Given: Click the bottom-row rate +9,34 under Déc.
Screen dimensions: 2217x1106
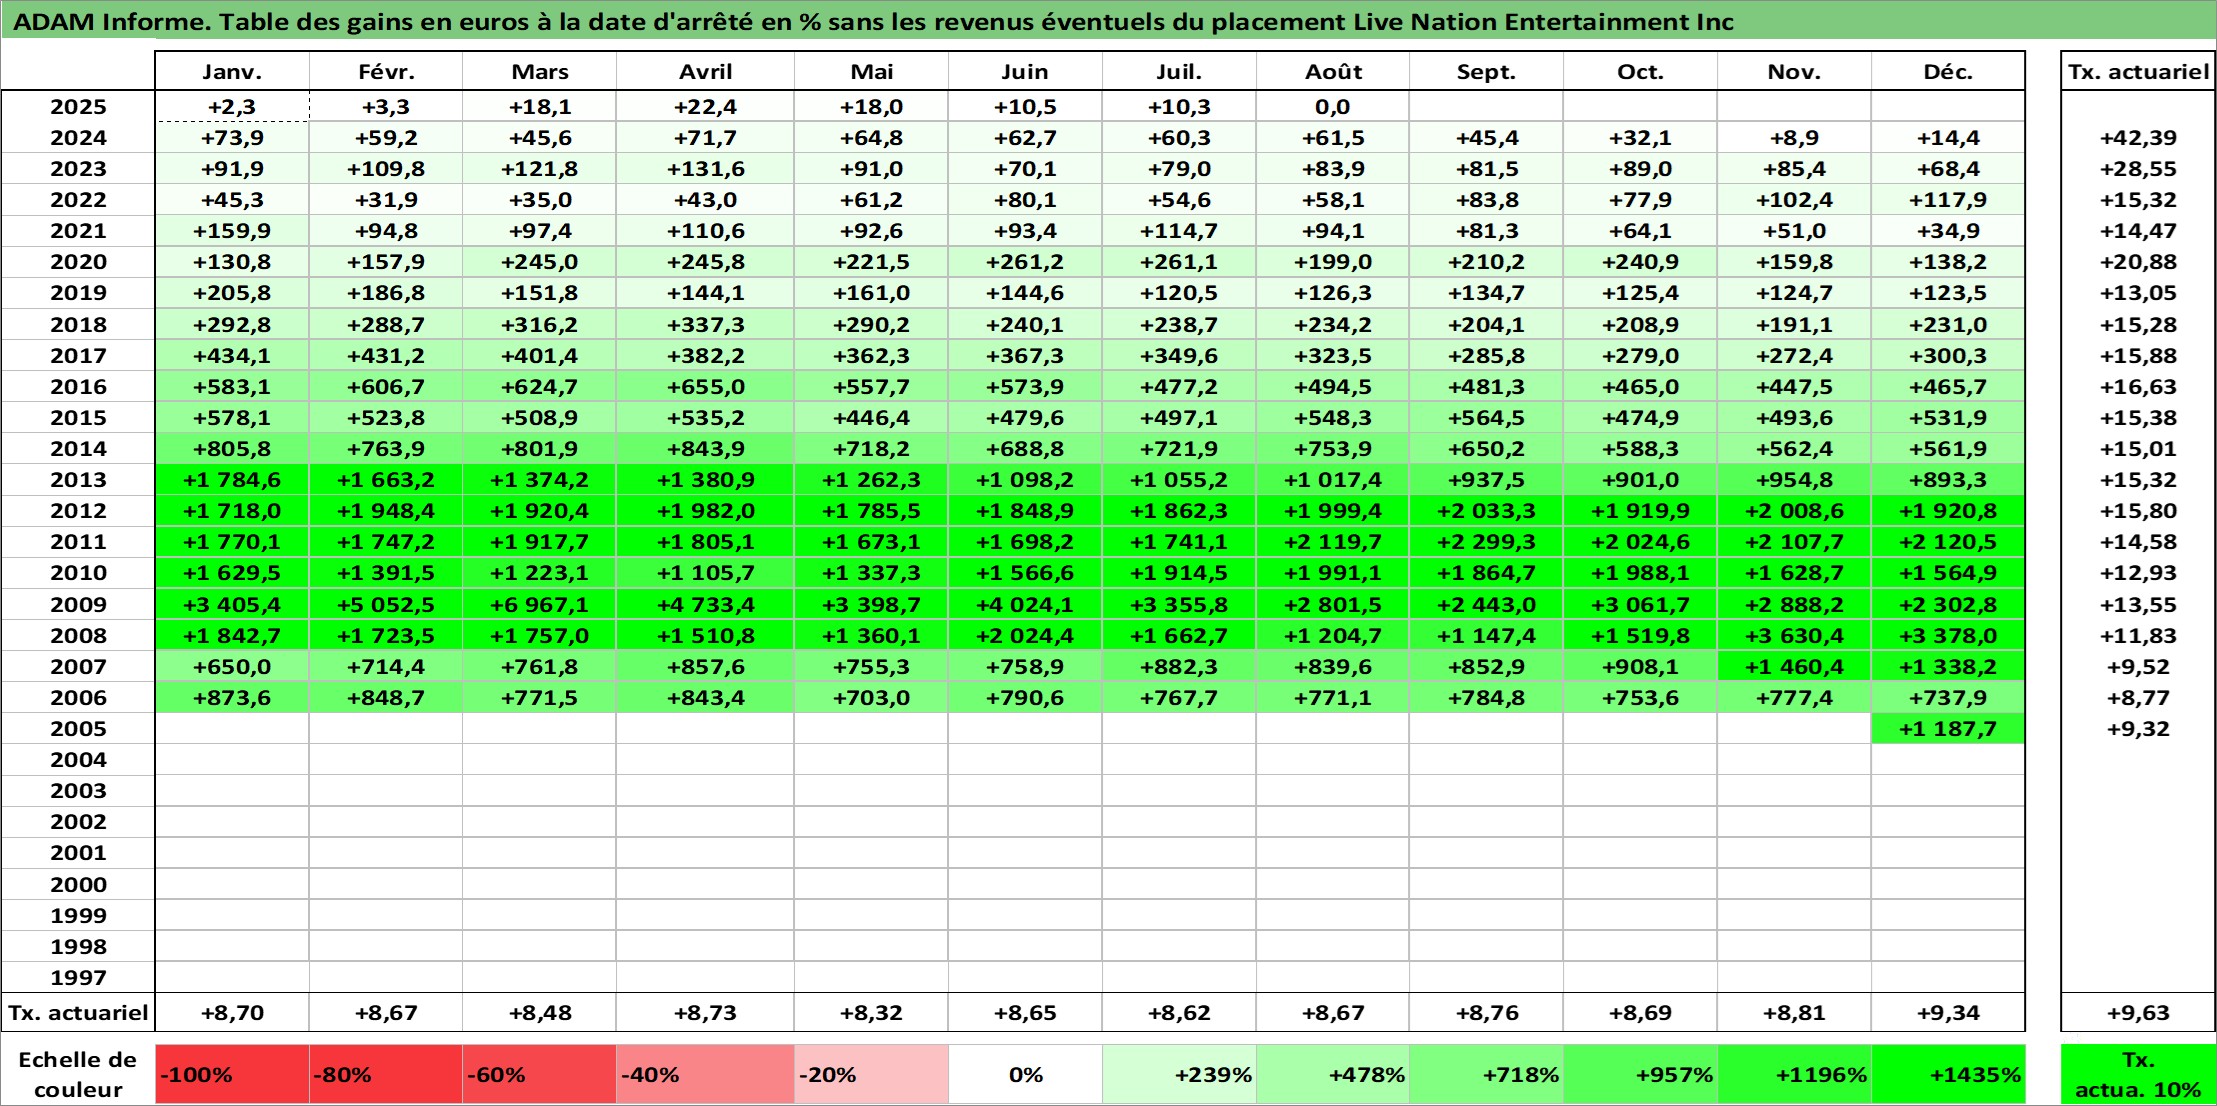Looking at the screenshot, I should pyautogui.click(x=1947, y=1013).
